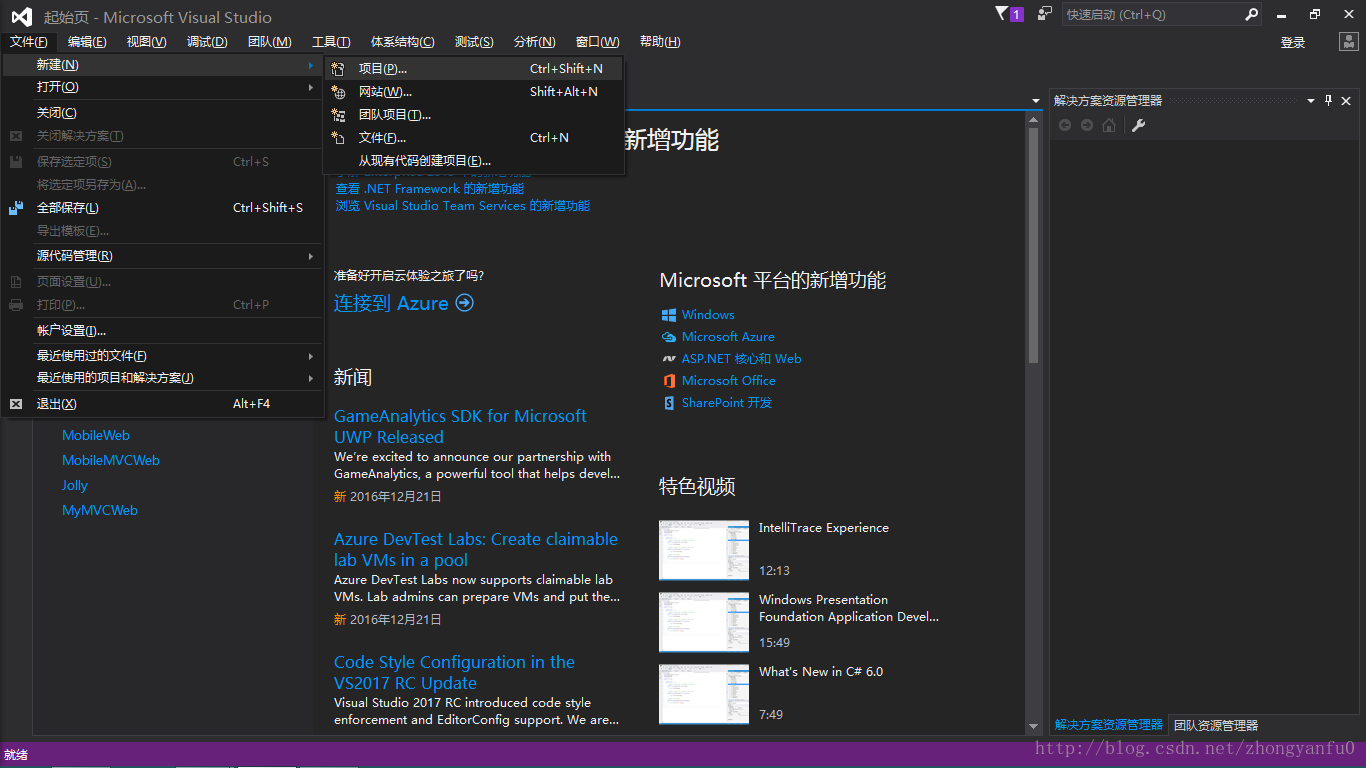Viewport: 1366px width, 768px height.
Task: Open recent project MobileMVCWeb
Action: [111, 461]
